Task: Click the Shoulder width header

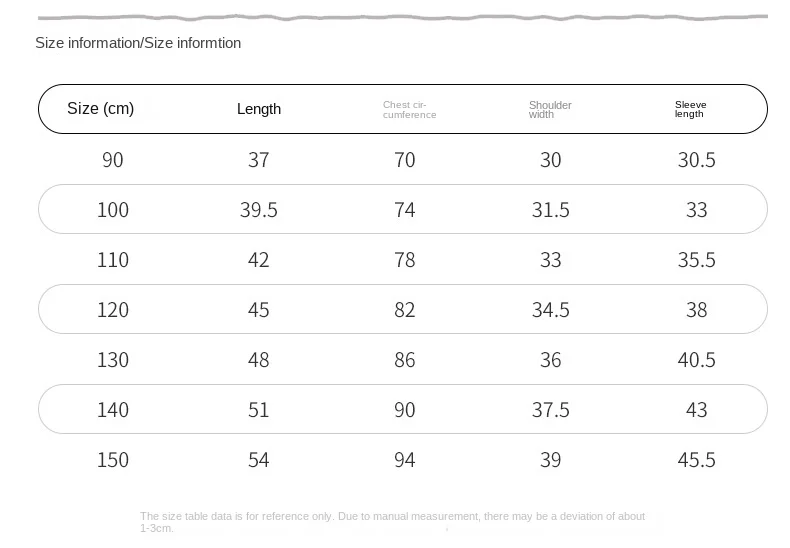Action: click(550, 110)
